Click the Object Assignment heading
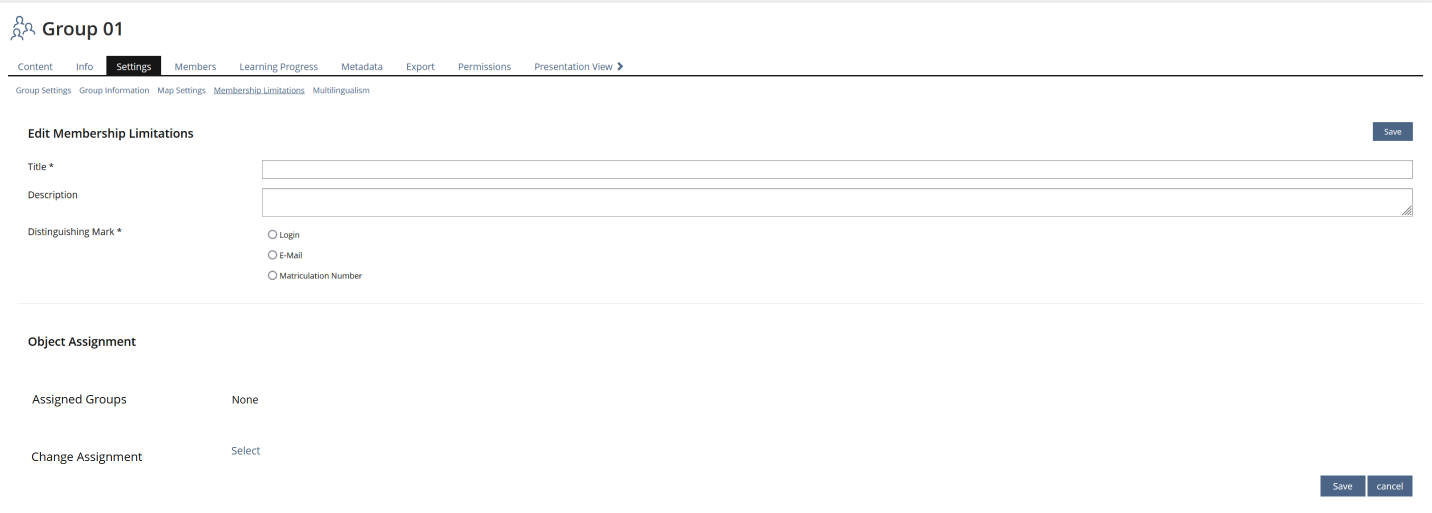 [82, 341]
